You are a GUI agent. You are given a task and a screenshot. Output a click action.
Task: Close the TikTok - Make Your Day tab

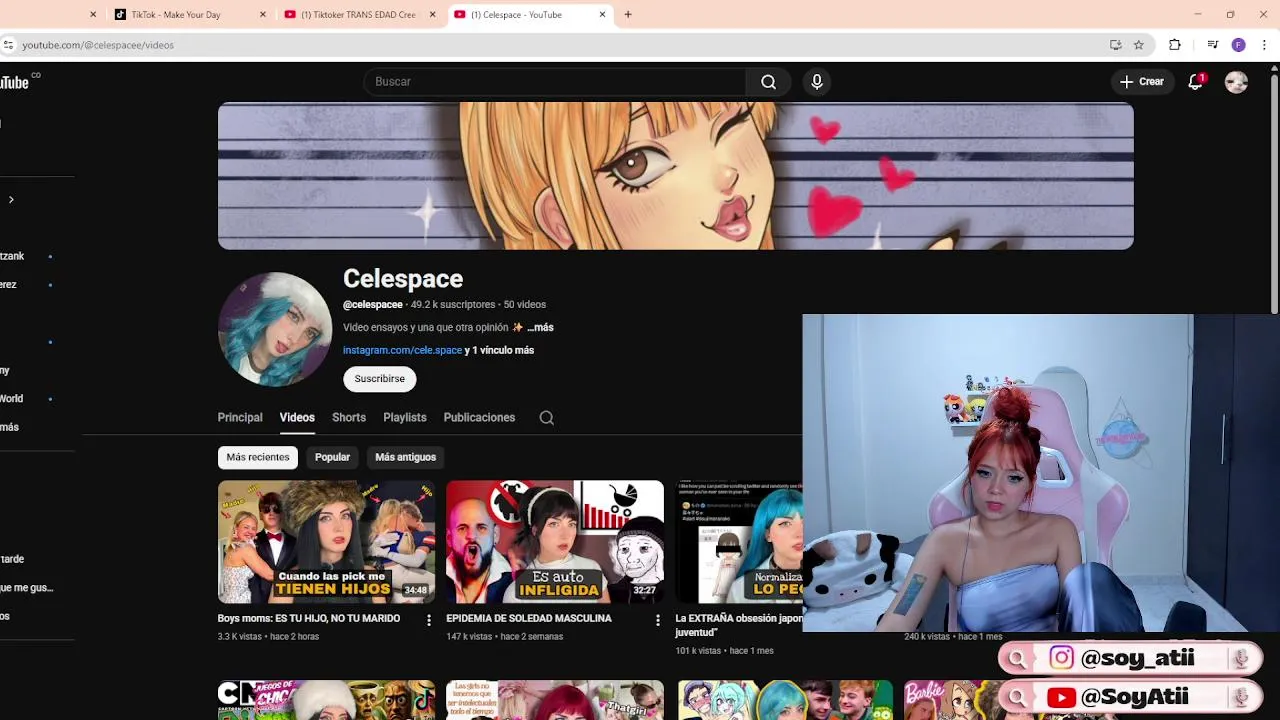263,14
